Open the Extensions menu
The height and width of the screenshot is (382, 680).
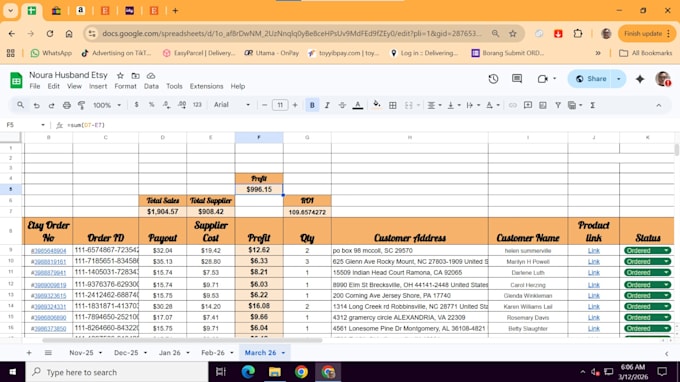[206, 86]
